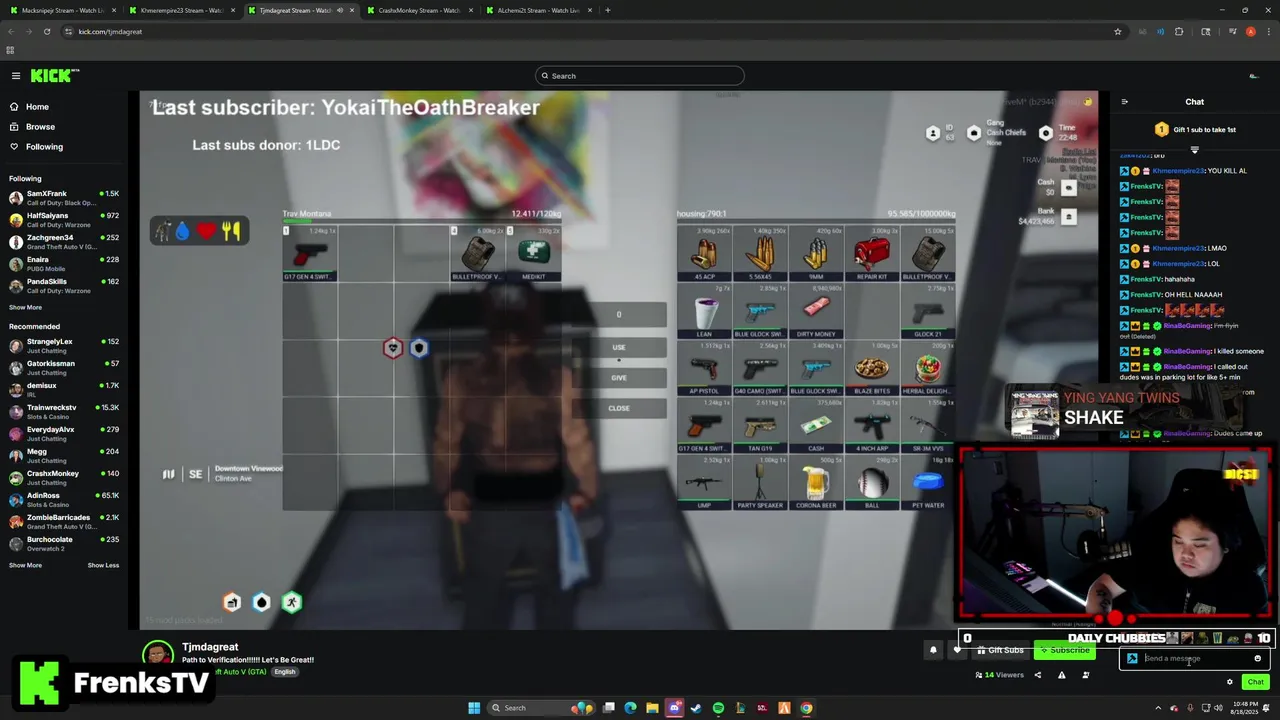This screenshot has width=1280, height=720.
Task: Select Corona Beer inventory item
Action: pos(816,483)
